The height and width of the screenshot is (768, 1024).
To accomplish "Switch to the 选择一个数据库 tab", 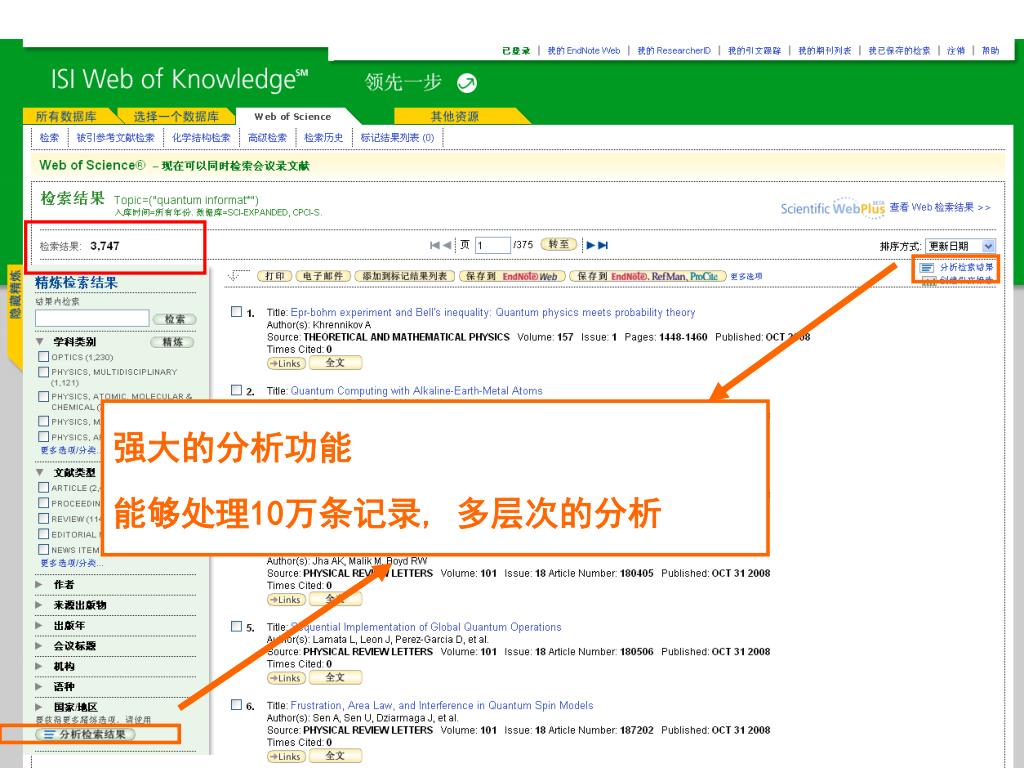I will coord(176,116).
